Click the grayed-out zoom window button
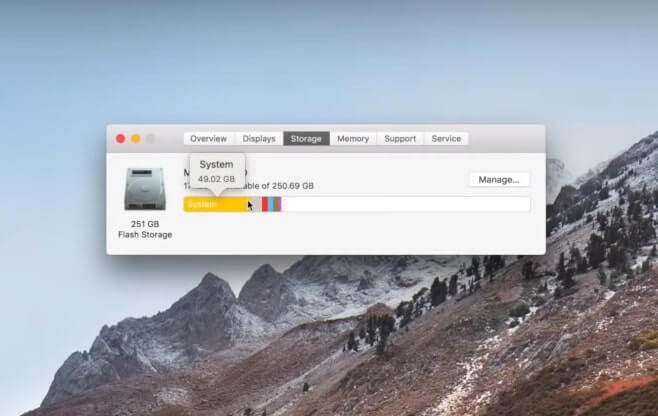The image size is (658, 416). point(151,139)
